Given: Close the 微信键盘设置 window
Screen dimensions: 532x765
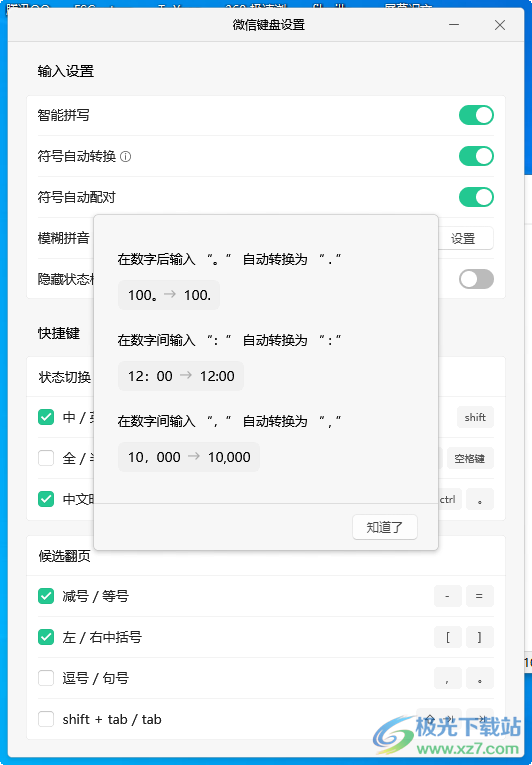Looking at the screenshot, I should (500, 25).
